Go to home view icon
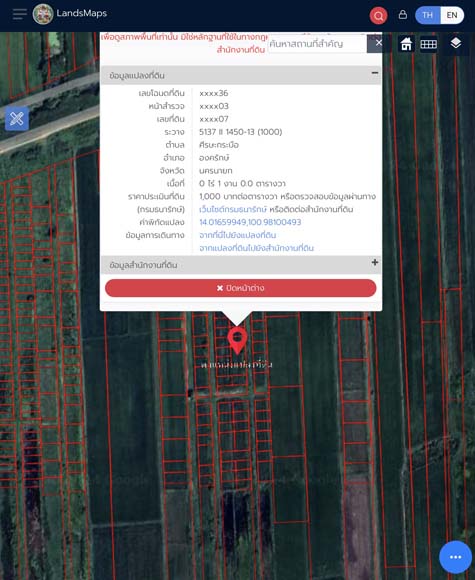 (x=406, y=44)
